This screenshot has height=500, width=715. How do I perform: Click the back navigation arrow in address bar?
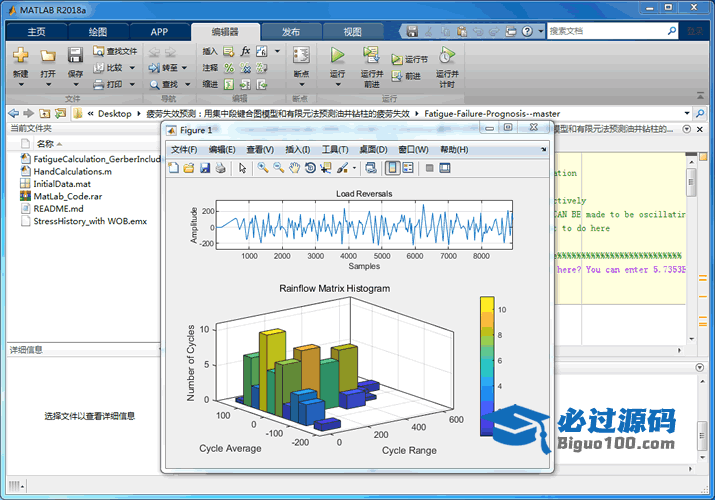point(14,113)
